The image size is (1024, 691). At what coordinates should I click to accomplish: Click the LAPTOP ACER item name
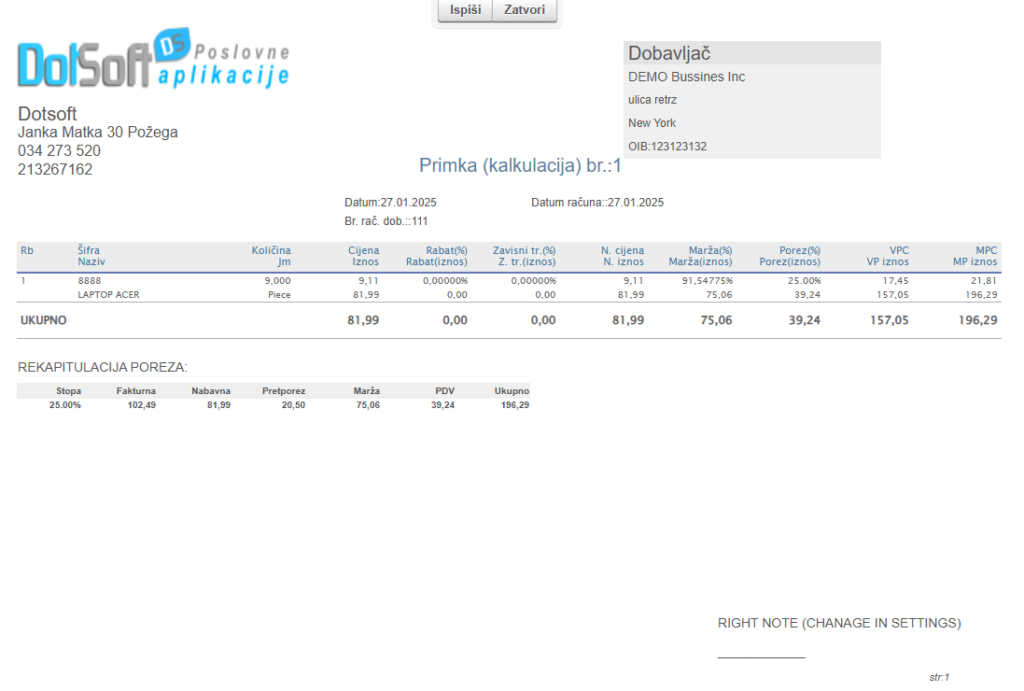[110, 296]
